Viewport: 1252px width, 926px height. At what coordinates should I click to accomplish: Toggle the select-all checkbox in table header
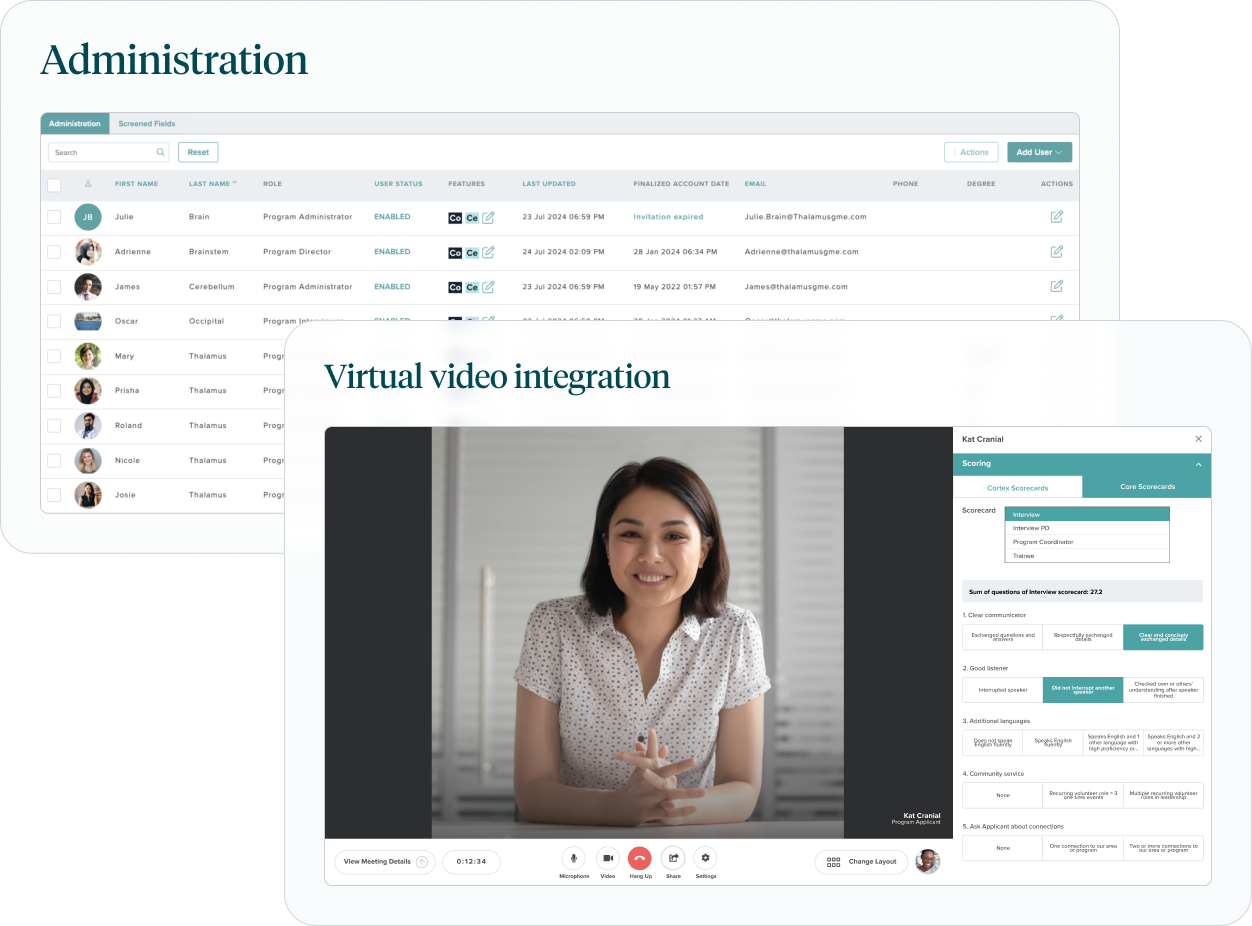point(54,184)
